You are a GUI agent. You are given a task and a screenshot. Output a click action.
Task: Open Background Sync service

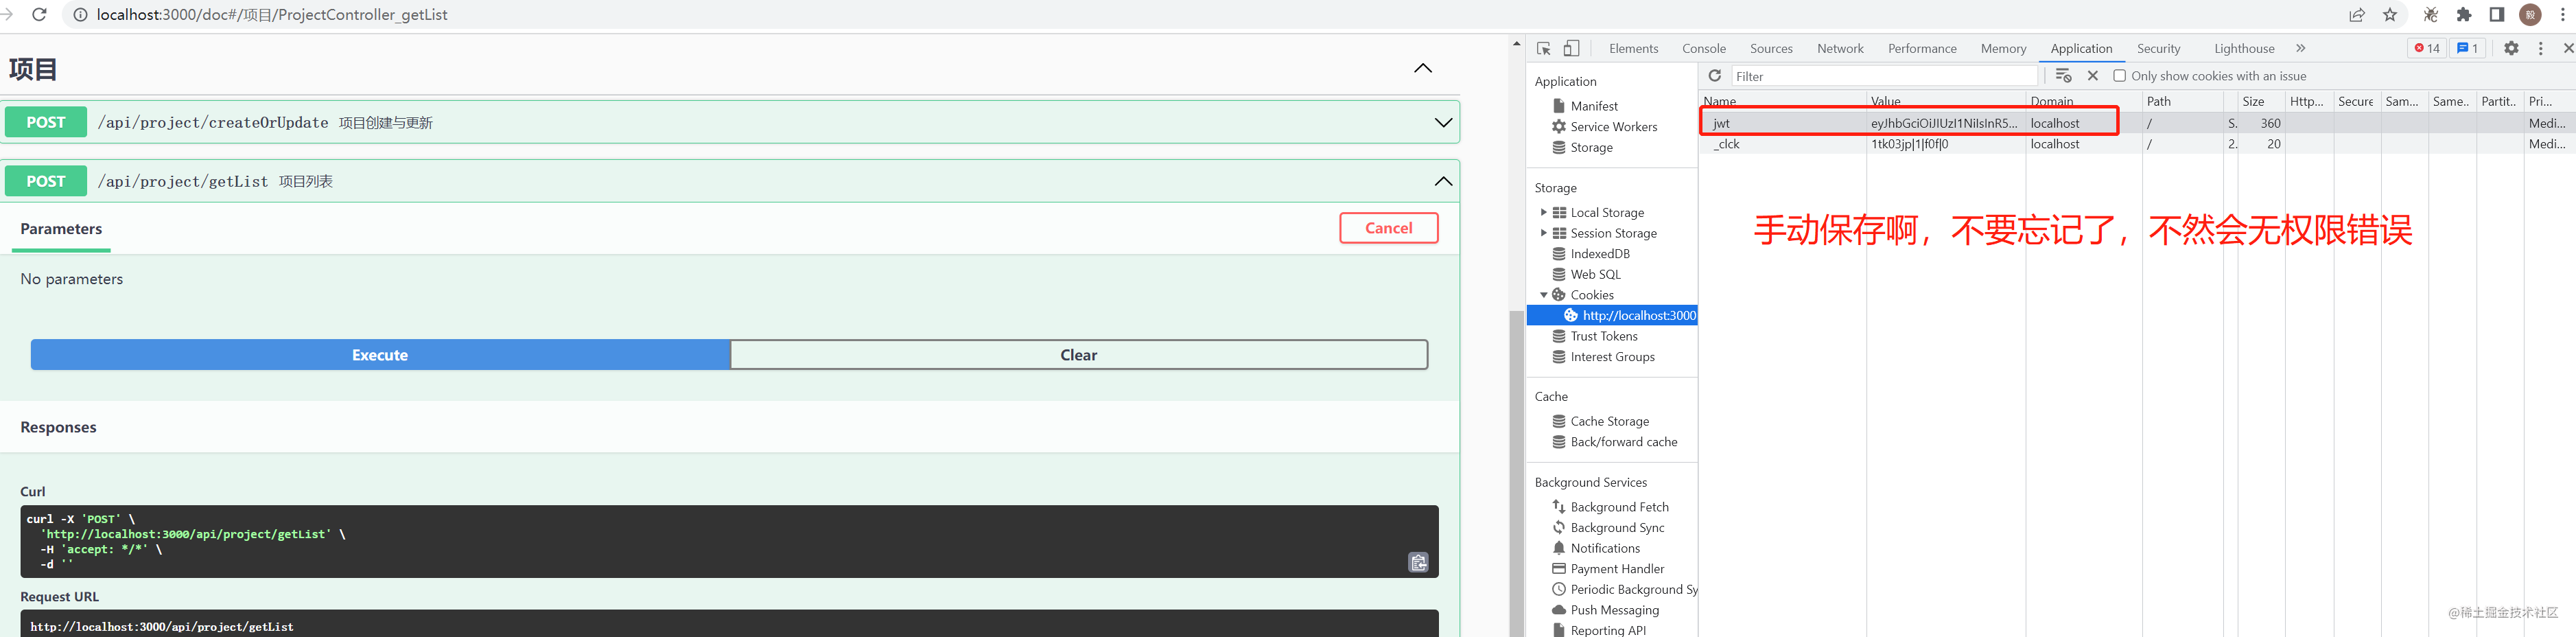[x=1617, y=528]
